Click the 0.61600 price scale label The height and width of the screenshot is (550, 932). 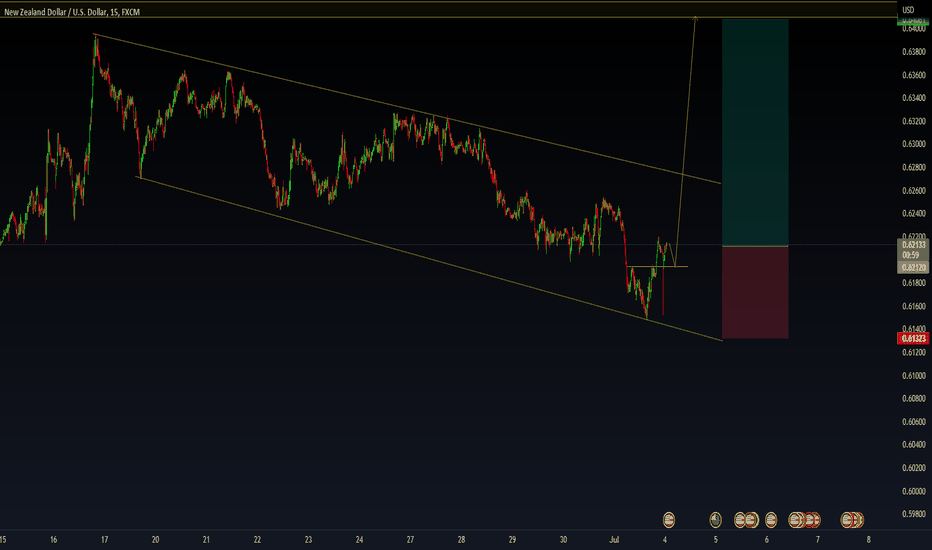tap(914, 306)
